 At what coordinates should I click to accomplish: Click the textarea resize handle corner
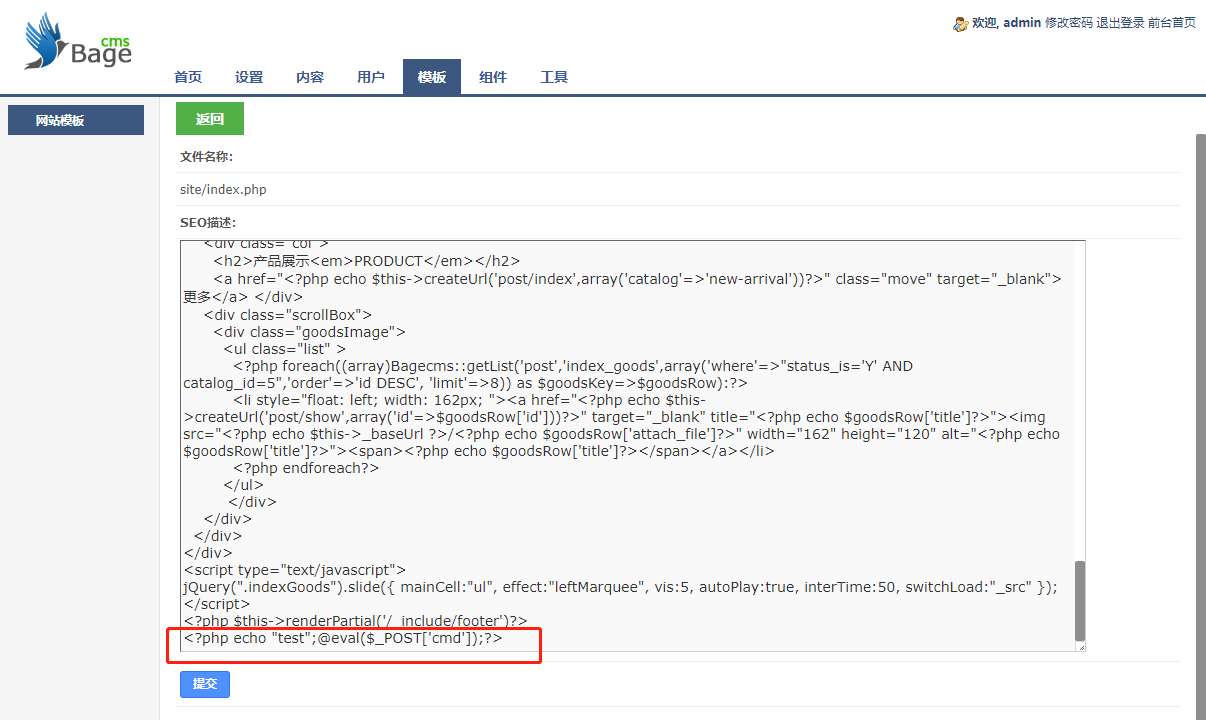(x=1080, y=647)
